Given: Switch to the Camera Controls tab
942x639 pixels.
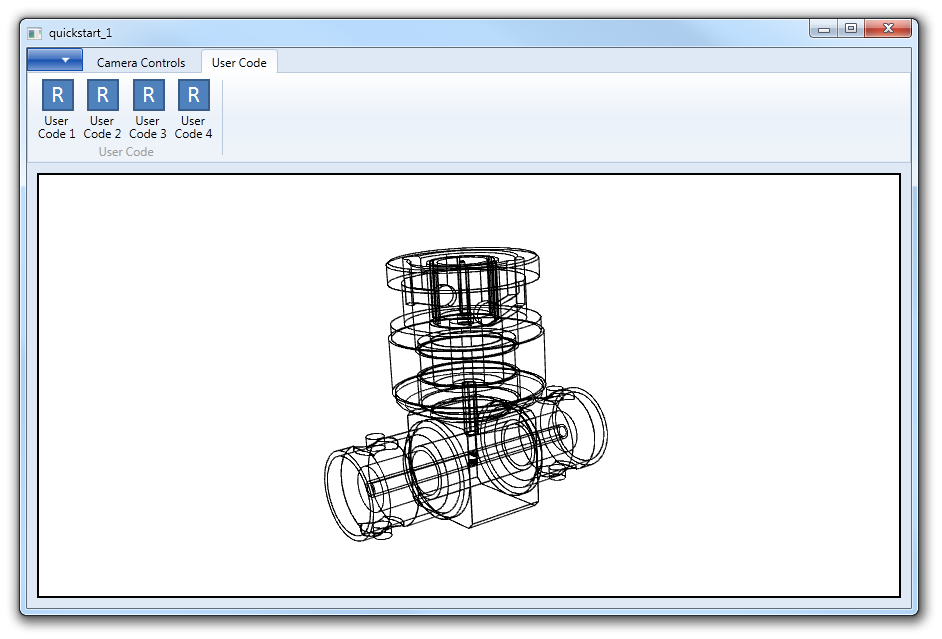Looking at the screenshot, I should click(x=141, y=62).
